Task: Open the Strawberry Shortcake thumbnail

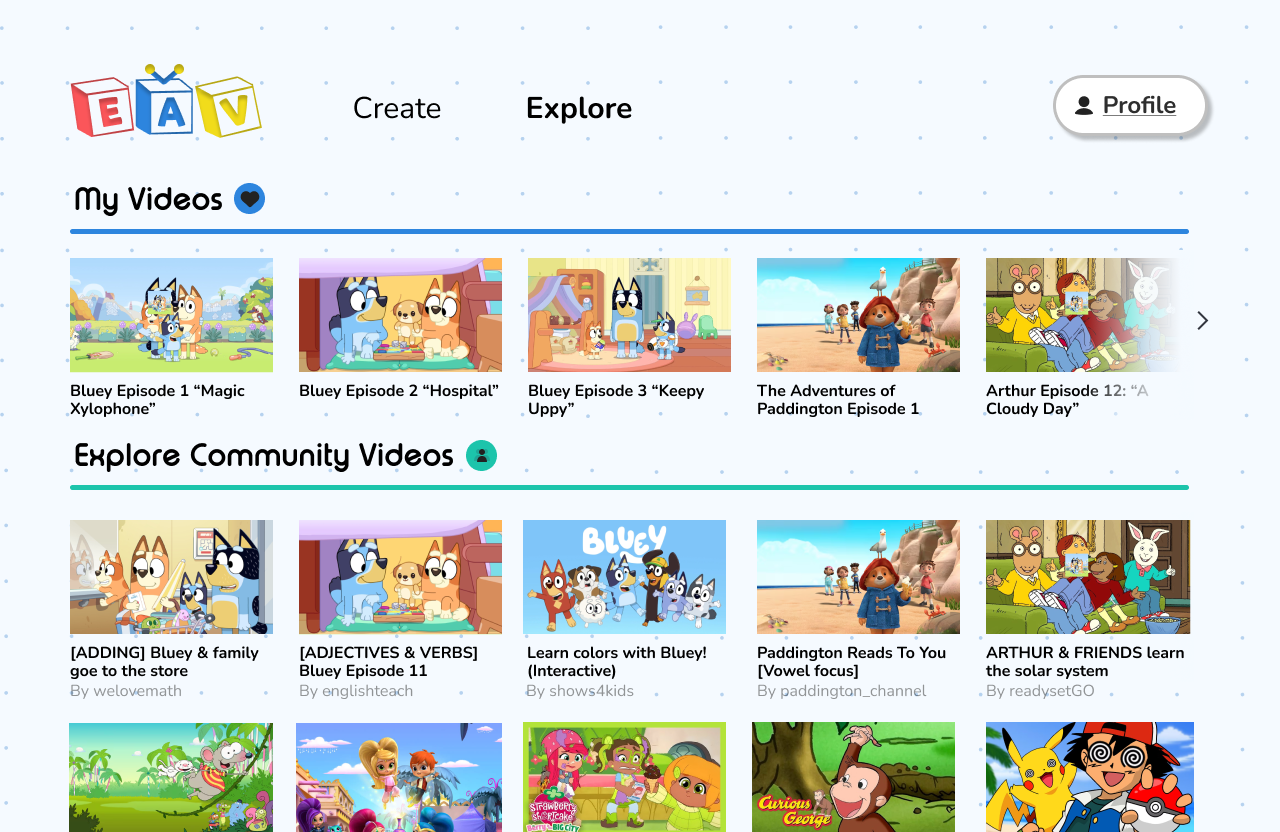Action: click(x=624, y=777)
